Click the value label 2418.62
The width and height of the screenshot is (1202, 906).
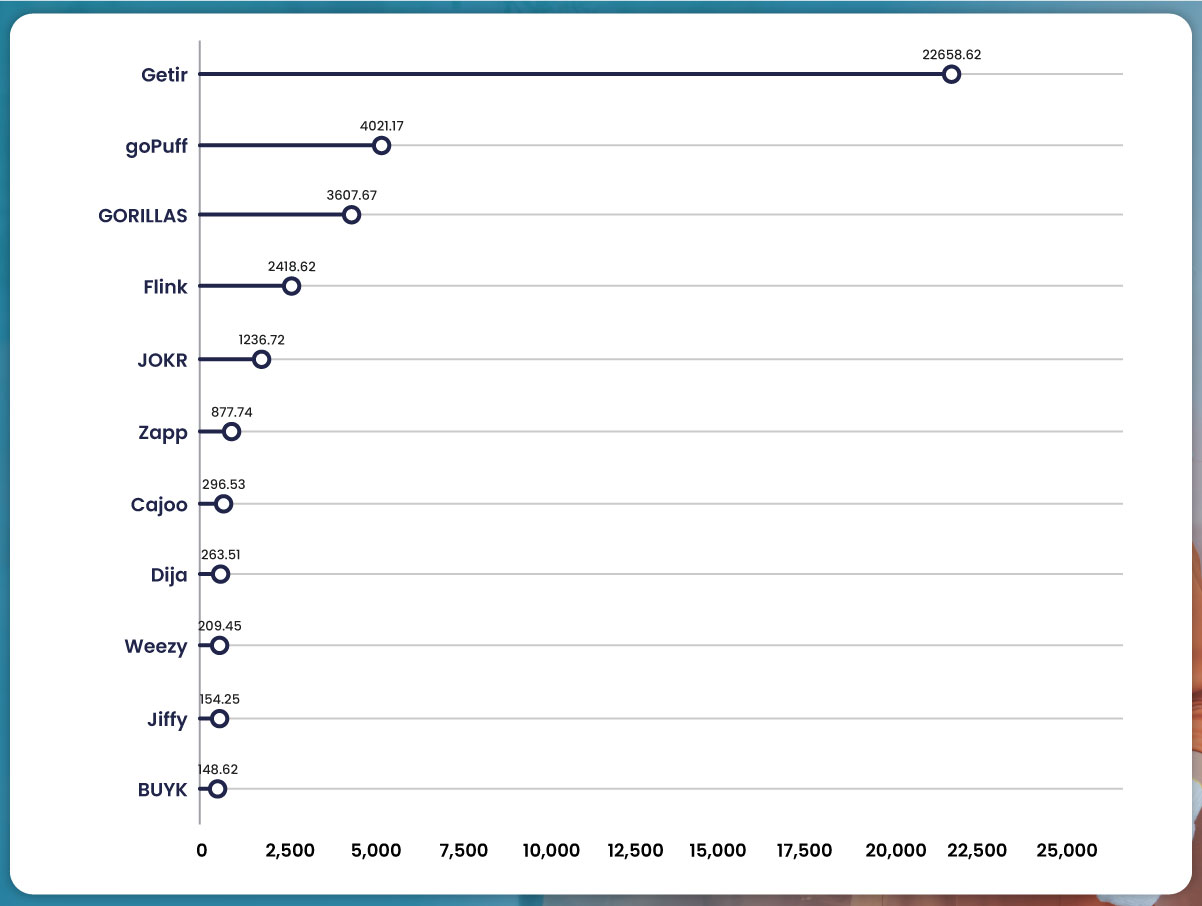tap(292, 267)
